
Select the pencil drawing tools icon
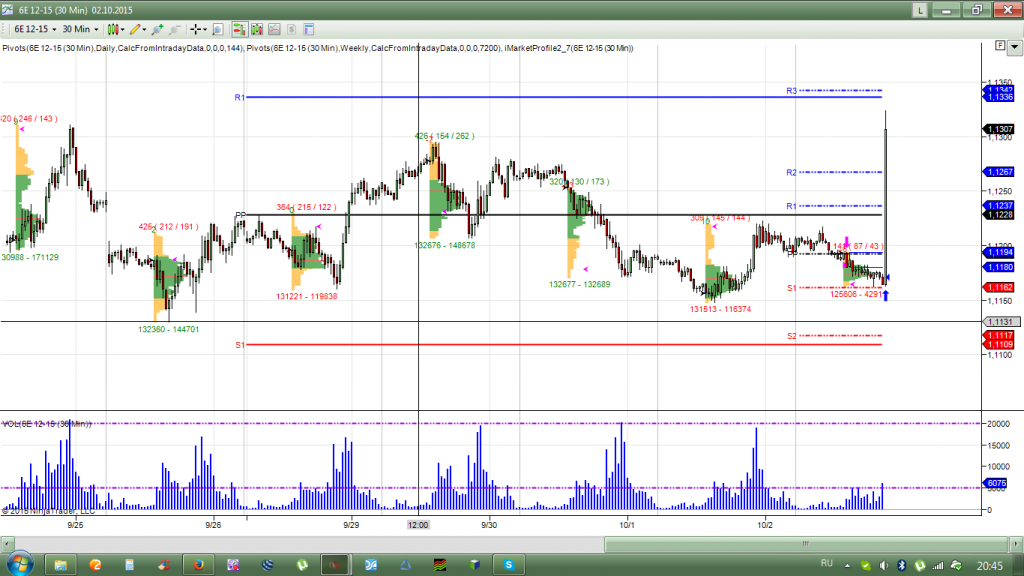(137, 30)
